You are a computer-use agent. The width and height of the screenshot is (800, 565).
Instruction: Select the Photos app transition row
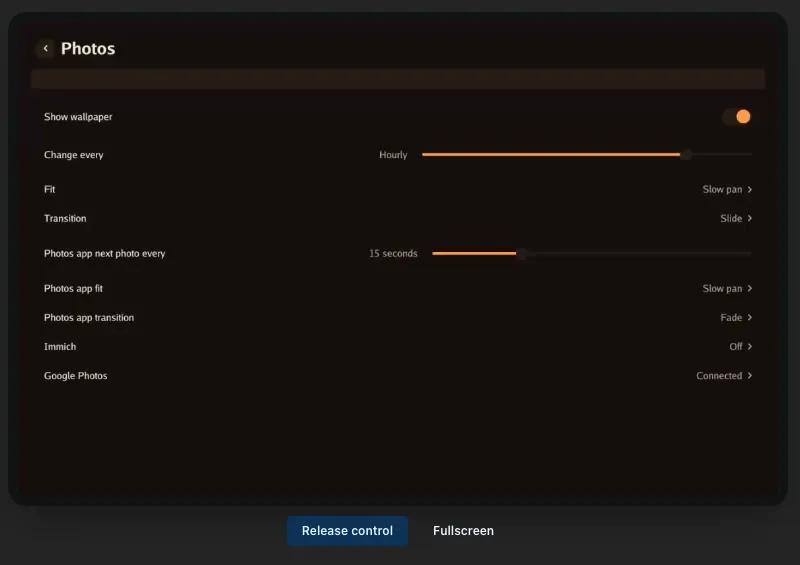click(398, 317)
